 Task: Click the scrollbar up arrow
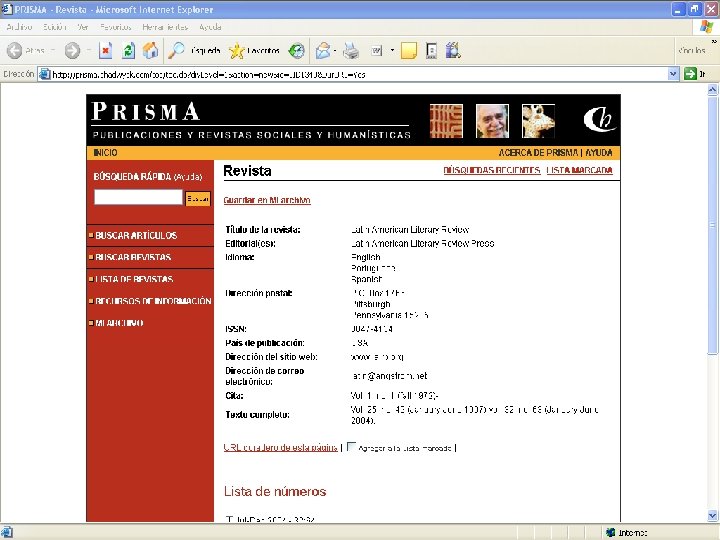pyautogui.click(x=712, y=90)
